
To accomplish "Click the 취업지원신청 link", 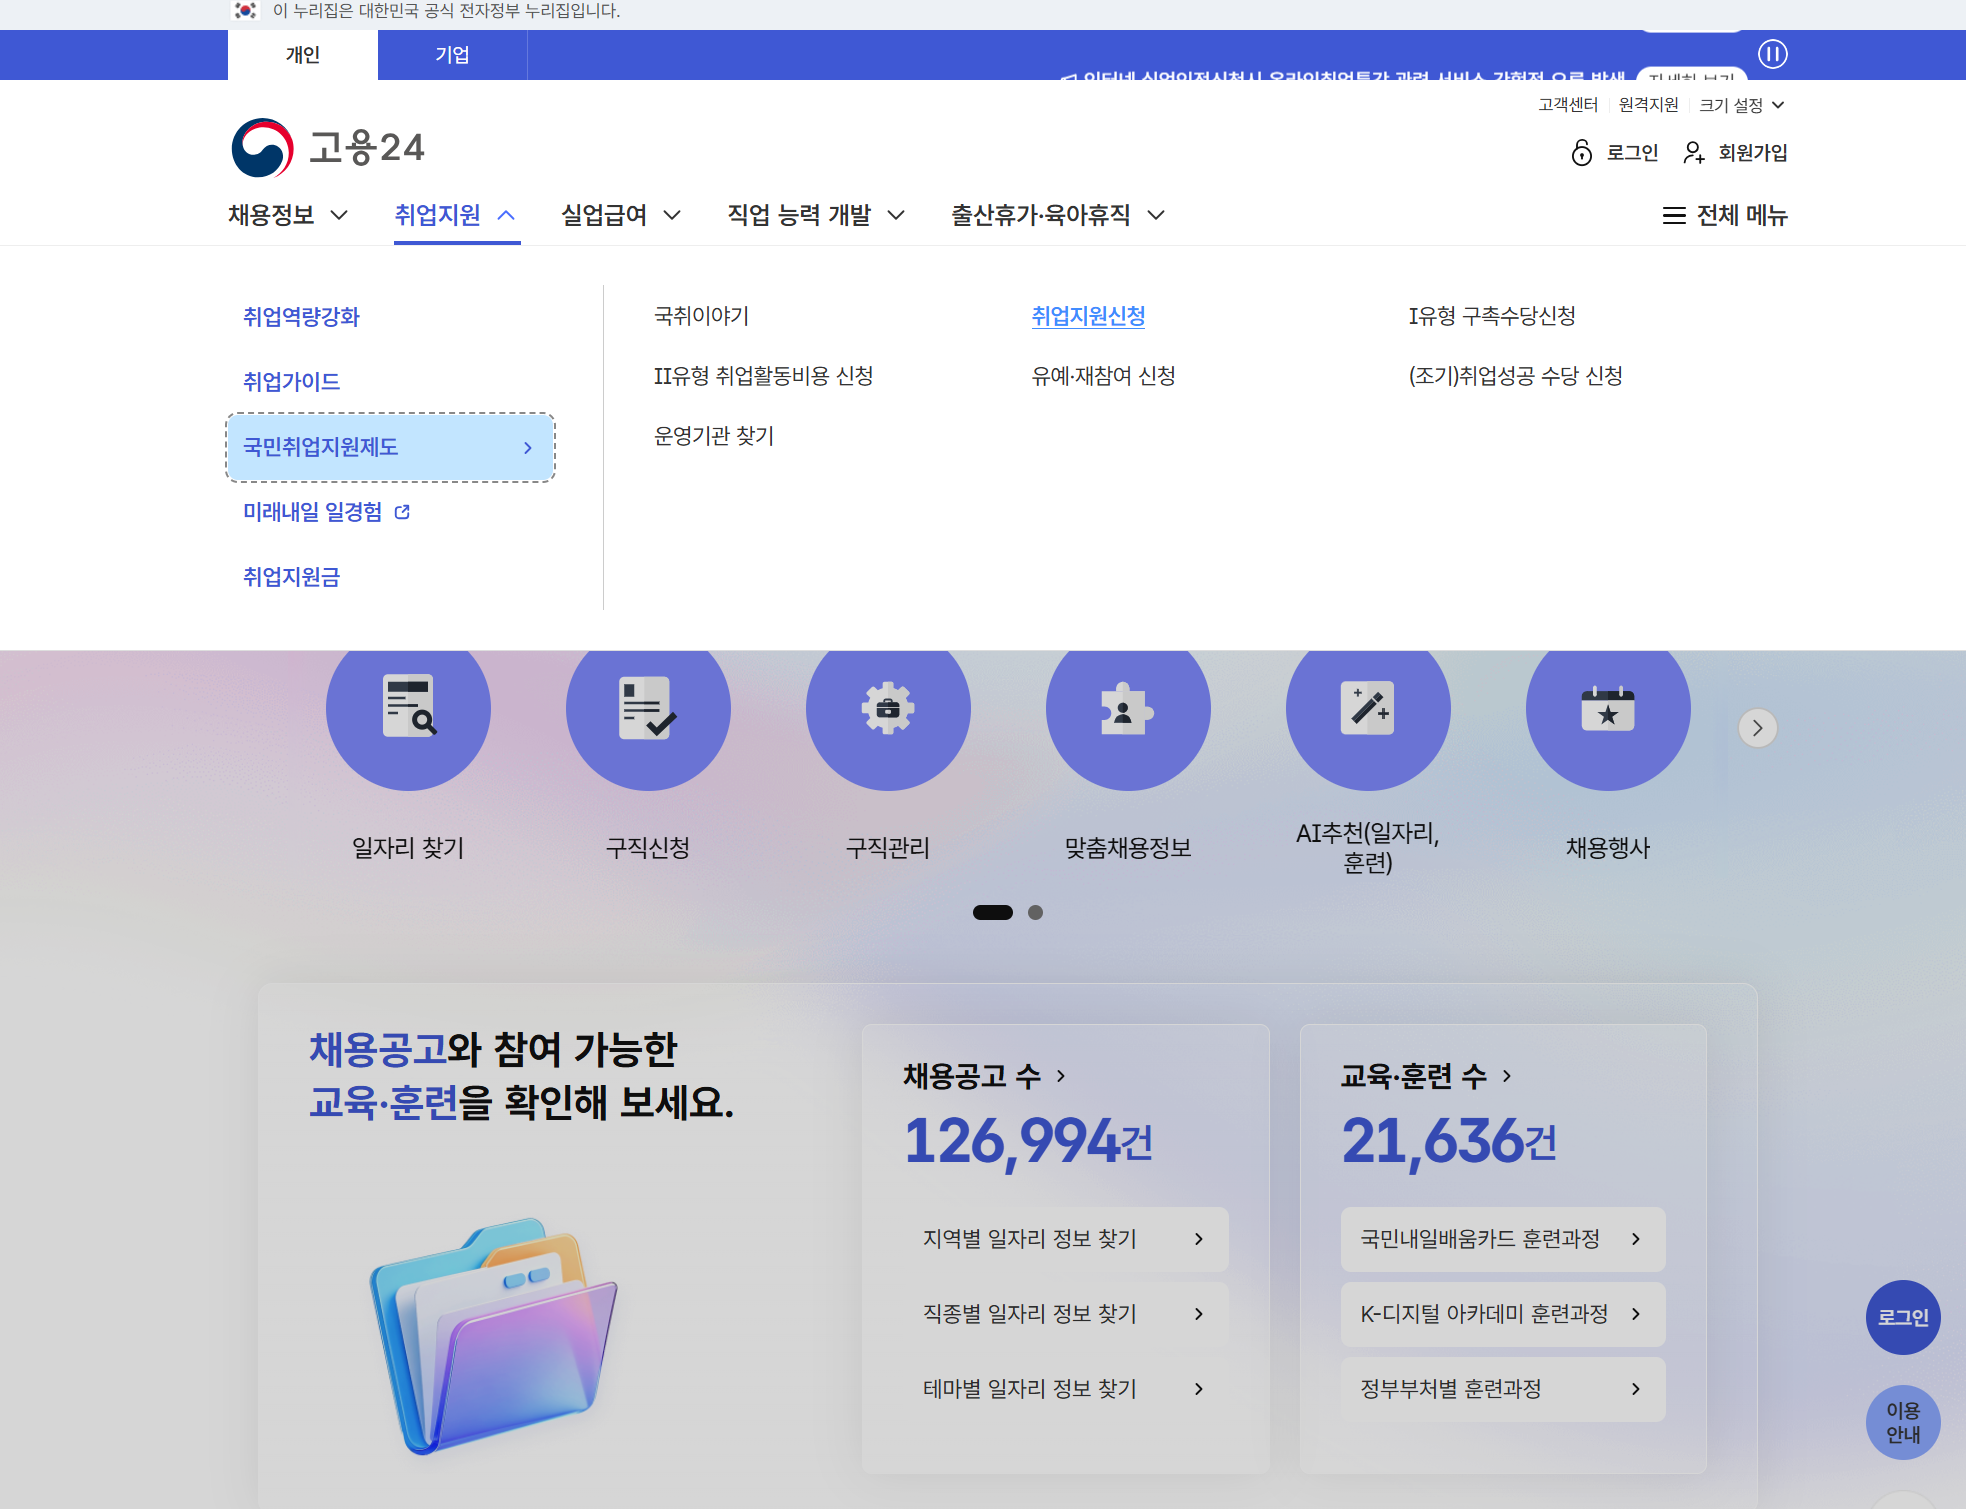I will coord(1089,316).
